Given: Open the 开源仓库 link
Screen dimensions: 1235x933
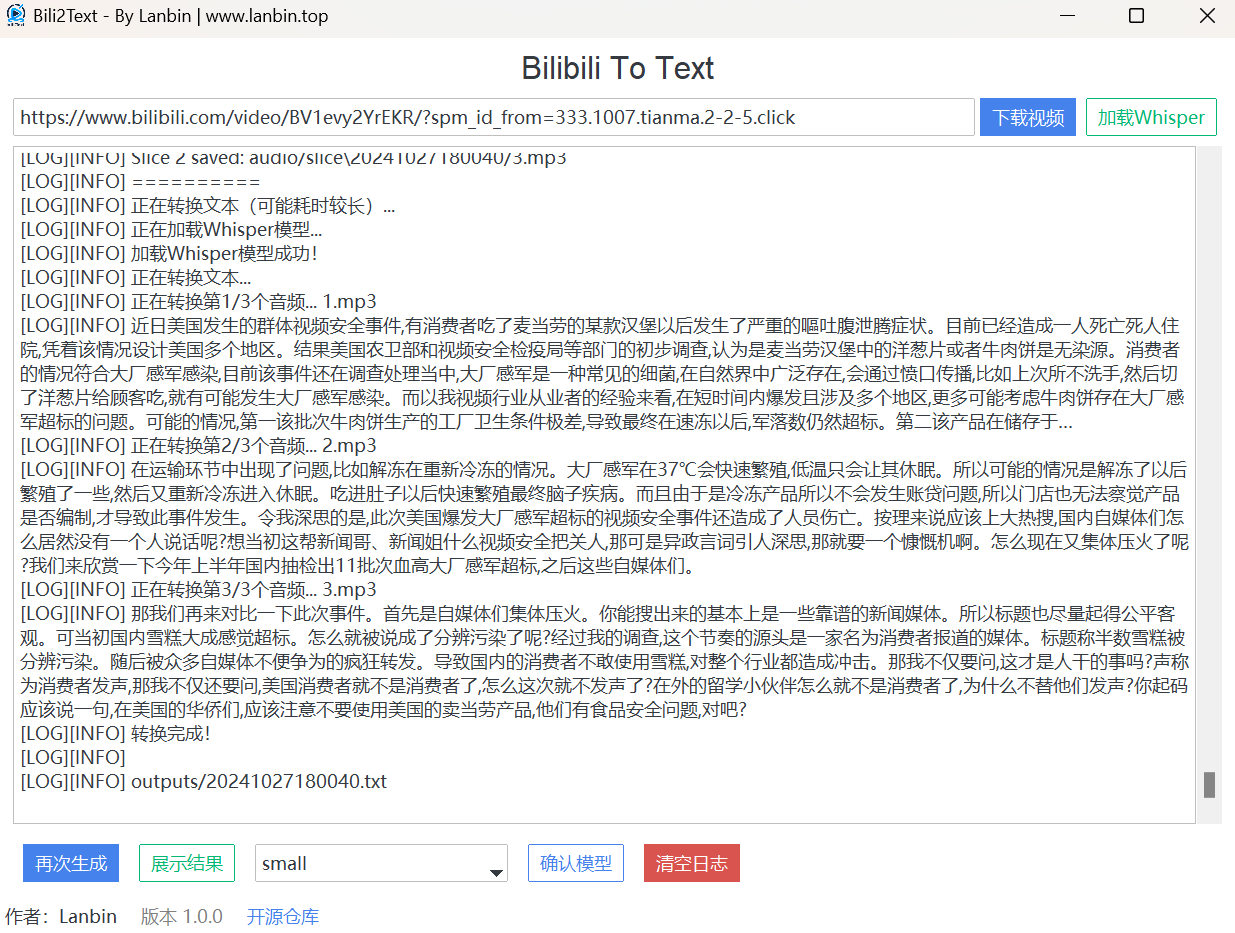Looking at the screenshot, I should click(283, 916).
